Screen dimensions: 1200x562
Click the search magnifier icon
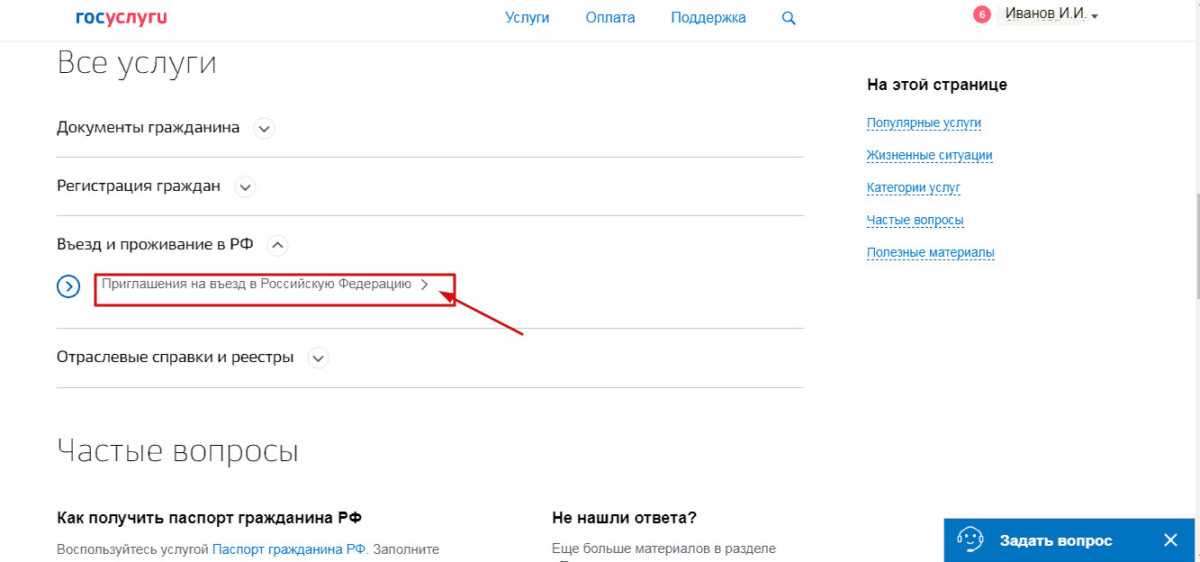(789, 18)
